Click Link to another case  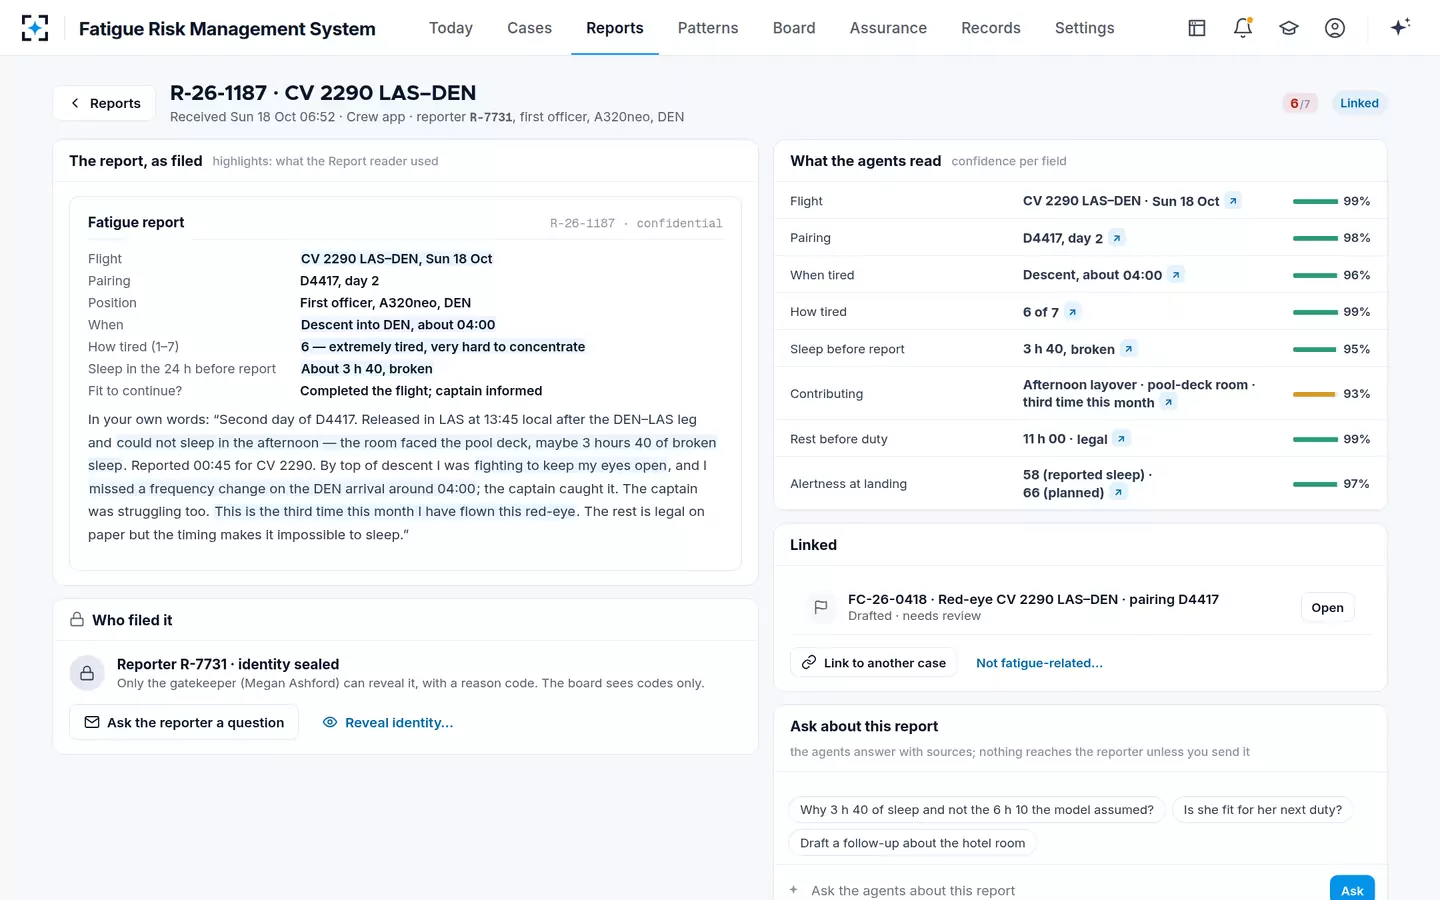click(x=874, y=663)
